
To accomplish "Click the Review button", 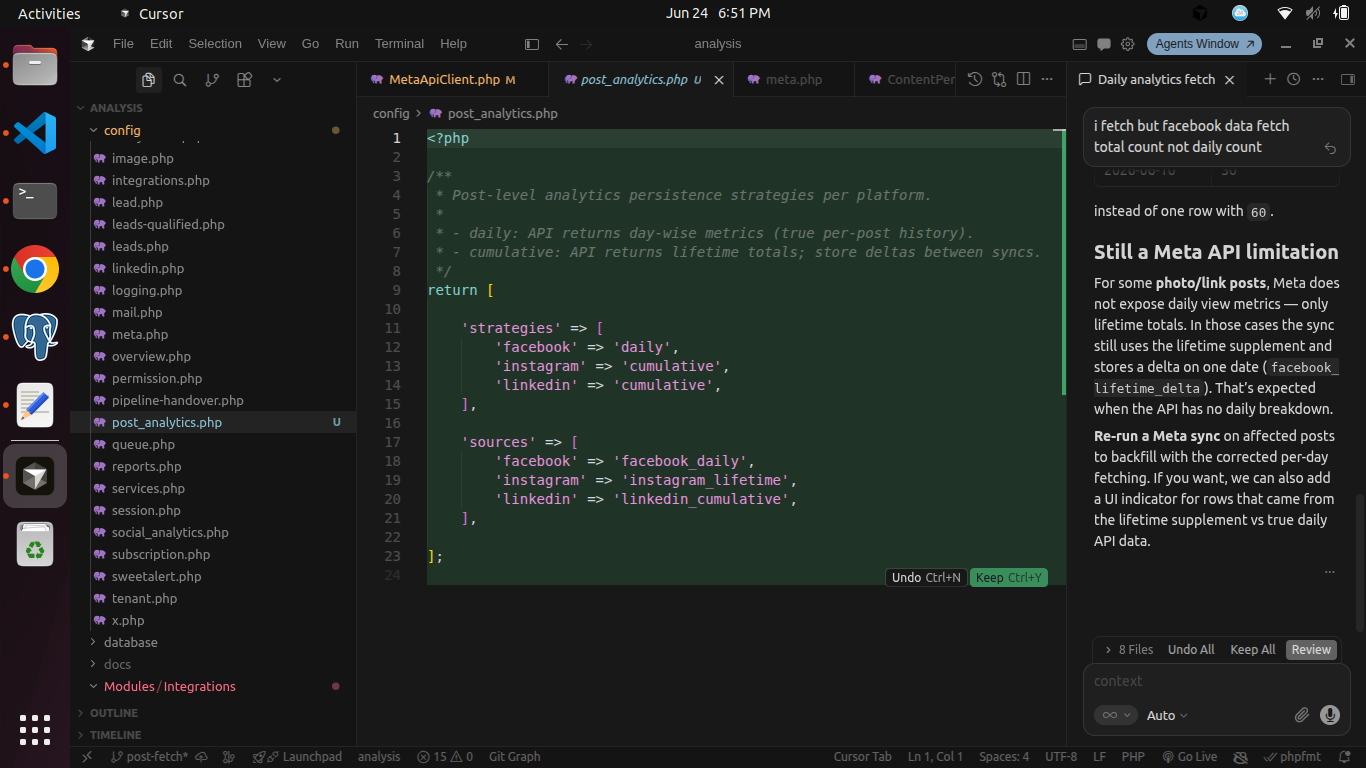I will [1311, 649].
